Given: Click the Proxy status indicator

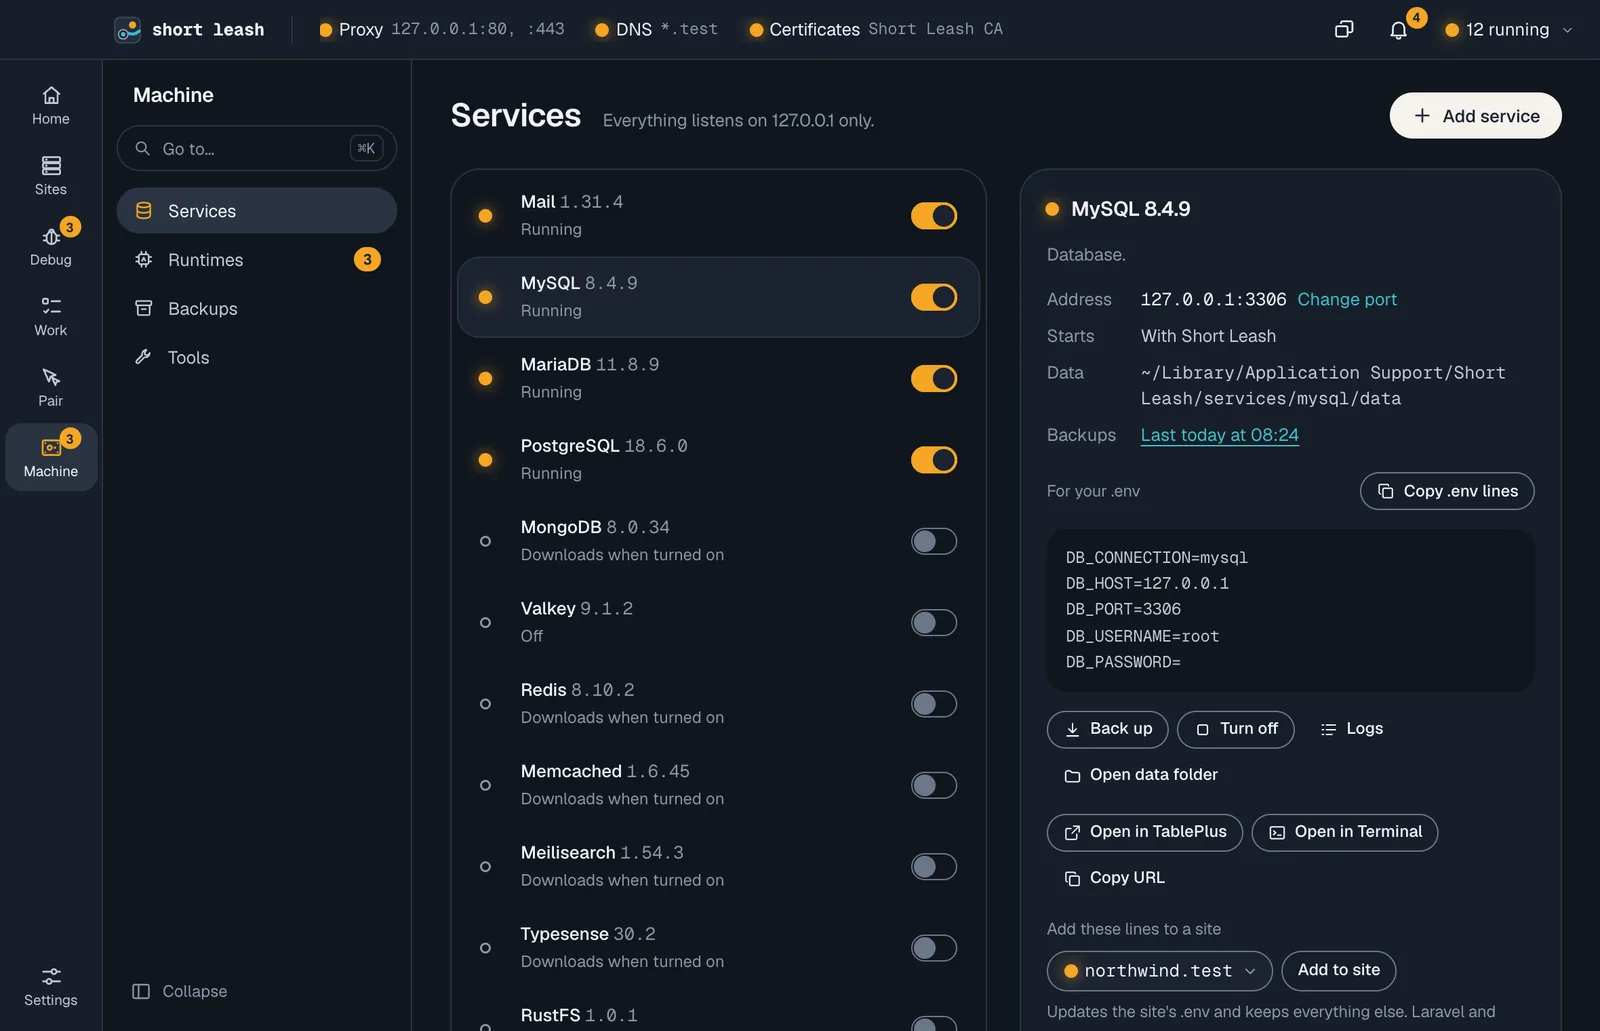Looking at the screenshot, I should pyautogui.click(x=441, y=30).
